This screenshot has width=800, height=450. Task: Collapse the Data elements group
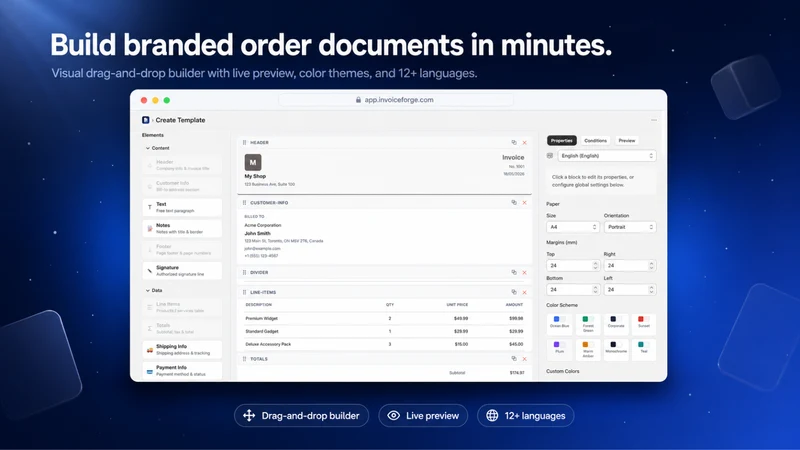point(154,290)
